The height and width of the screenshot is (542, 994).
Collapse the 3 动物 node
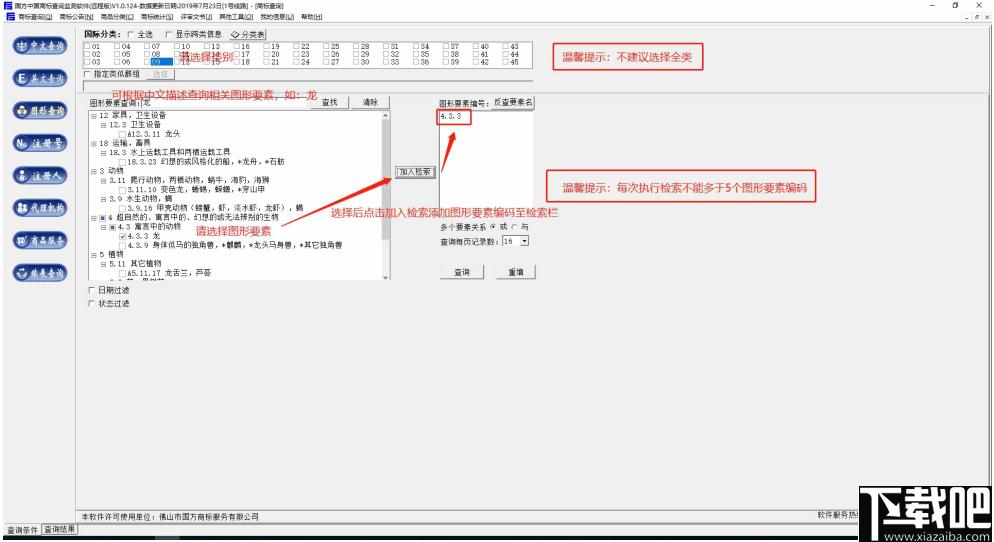coord(94,171)
